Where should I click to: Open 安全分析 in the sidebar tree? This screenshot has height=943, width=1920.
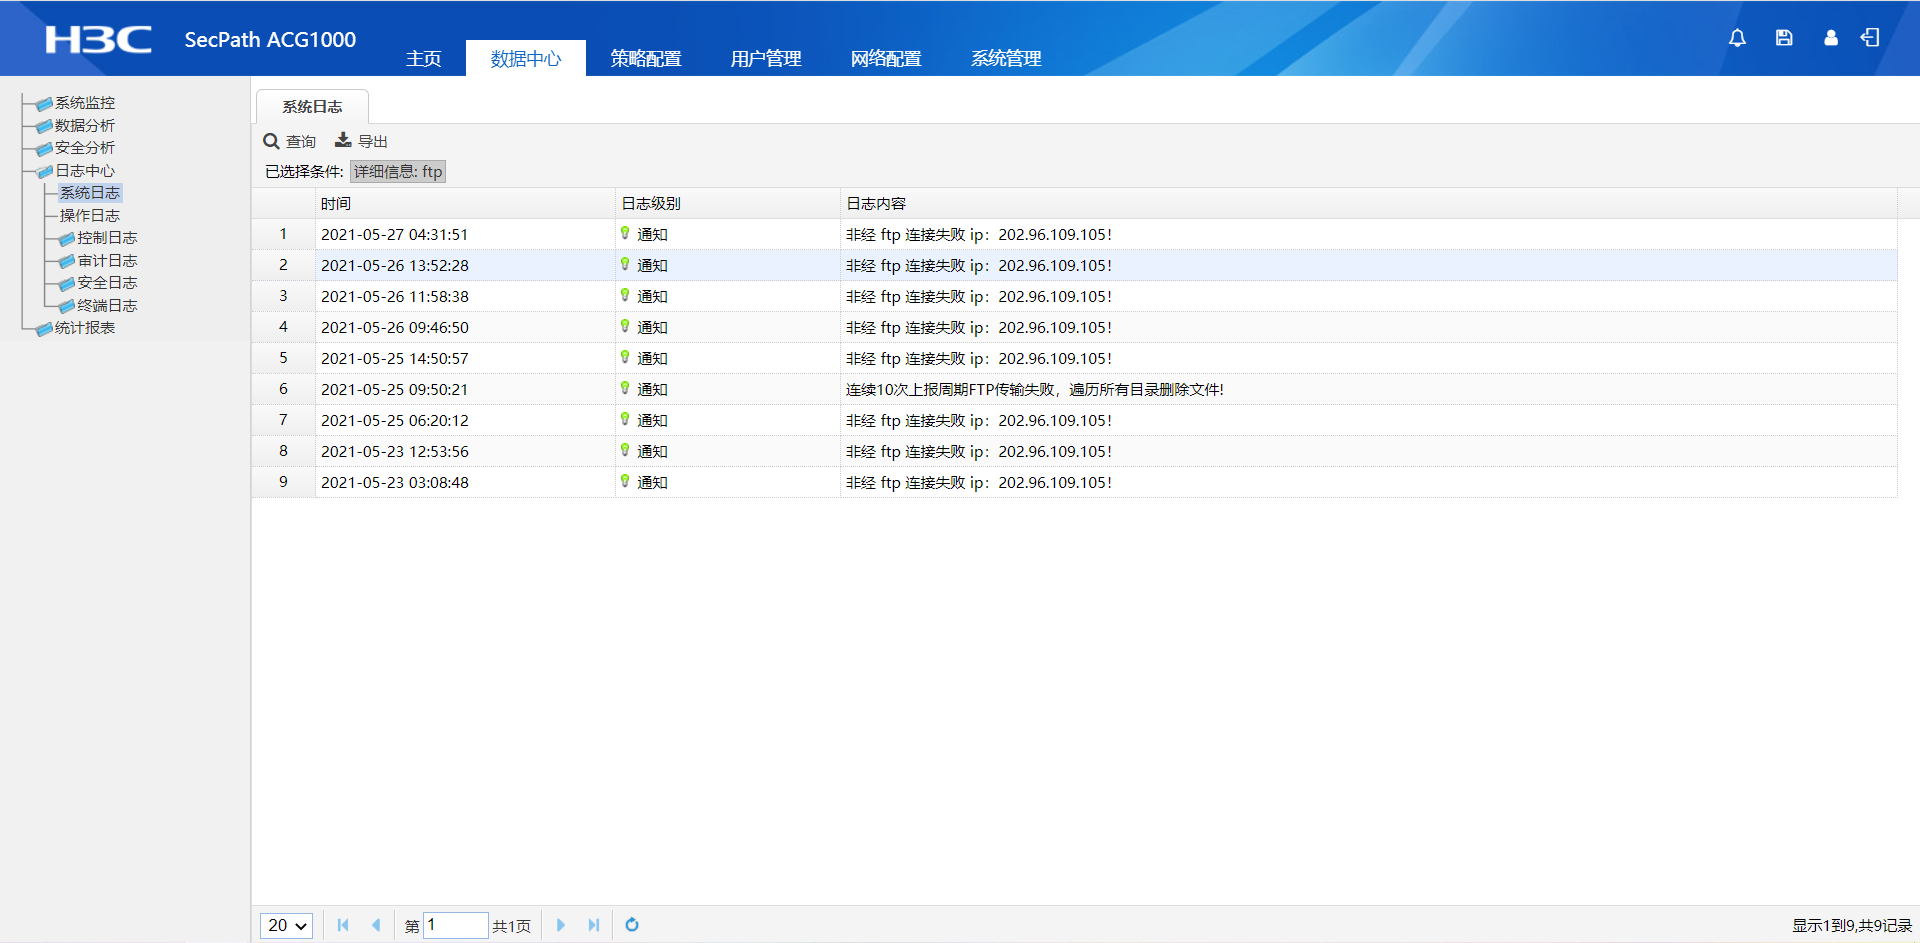point(85,148)
